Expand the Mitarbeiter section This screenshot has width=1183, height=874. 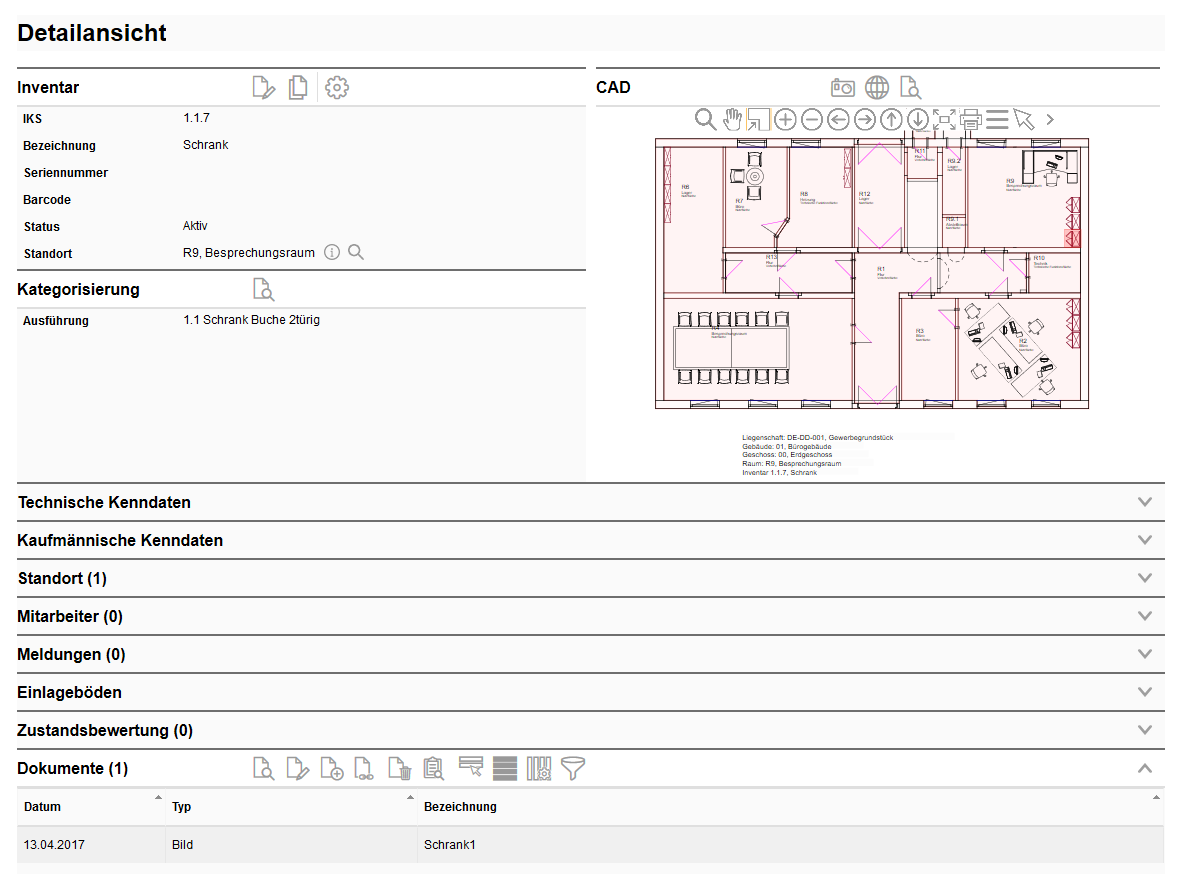[x=1144, y=616]
